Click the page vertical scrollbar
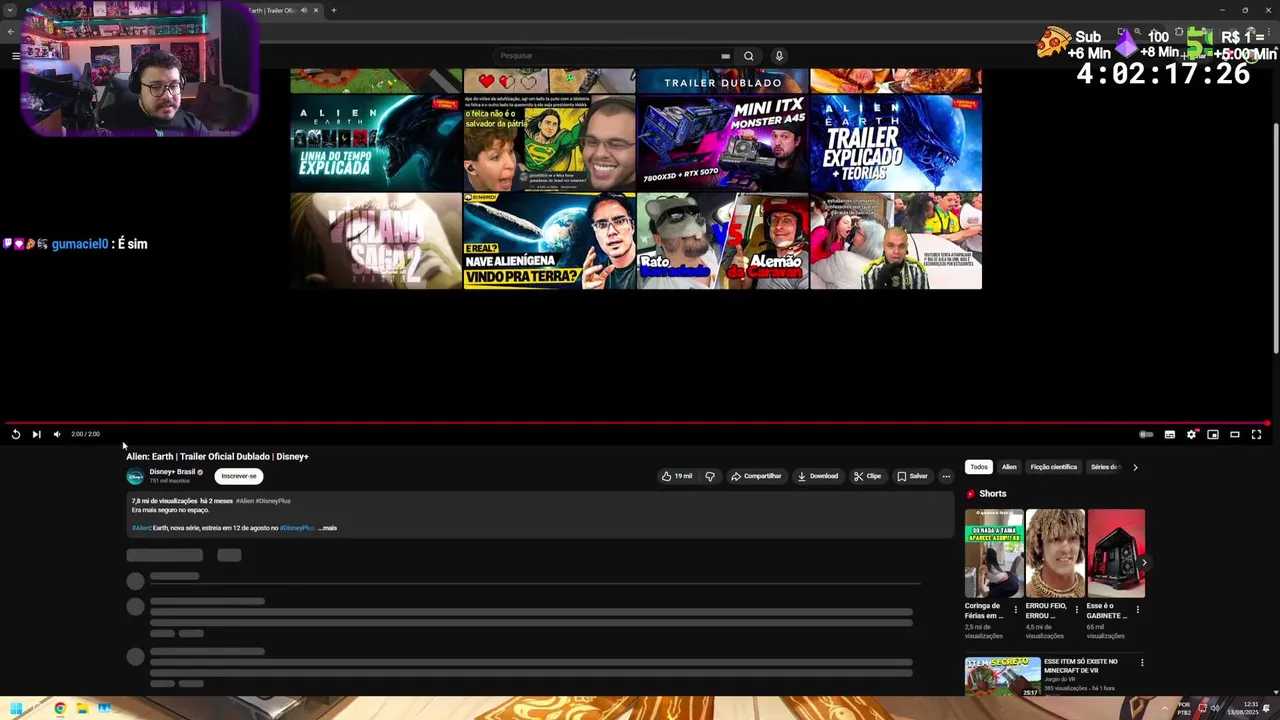The height and width of the screenshot is (720, 1280). (x=1275, y=240)
